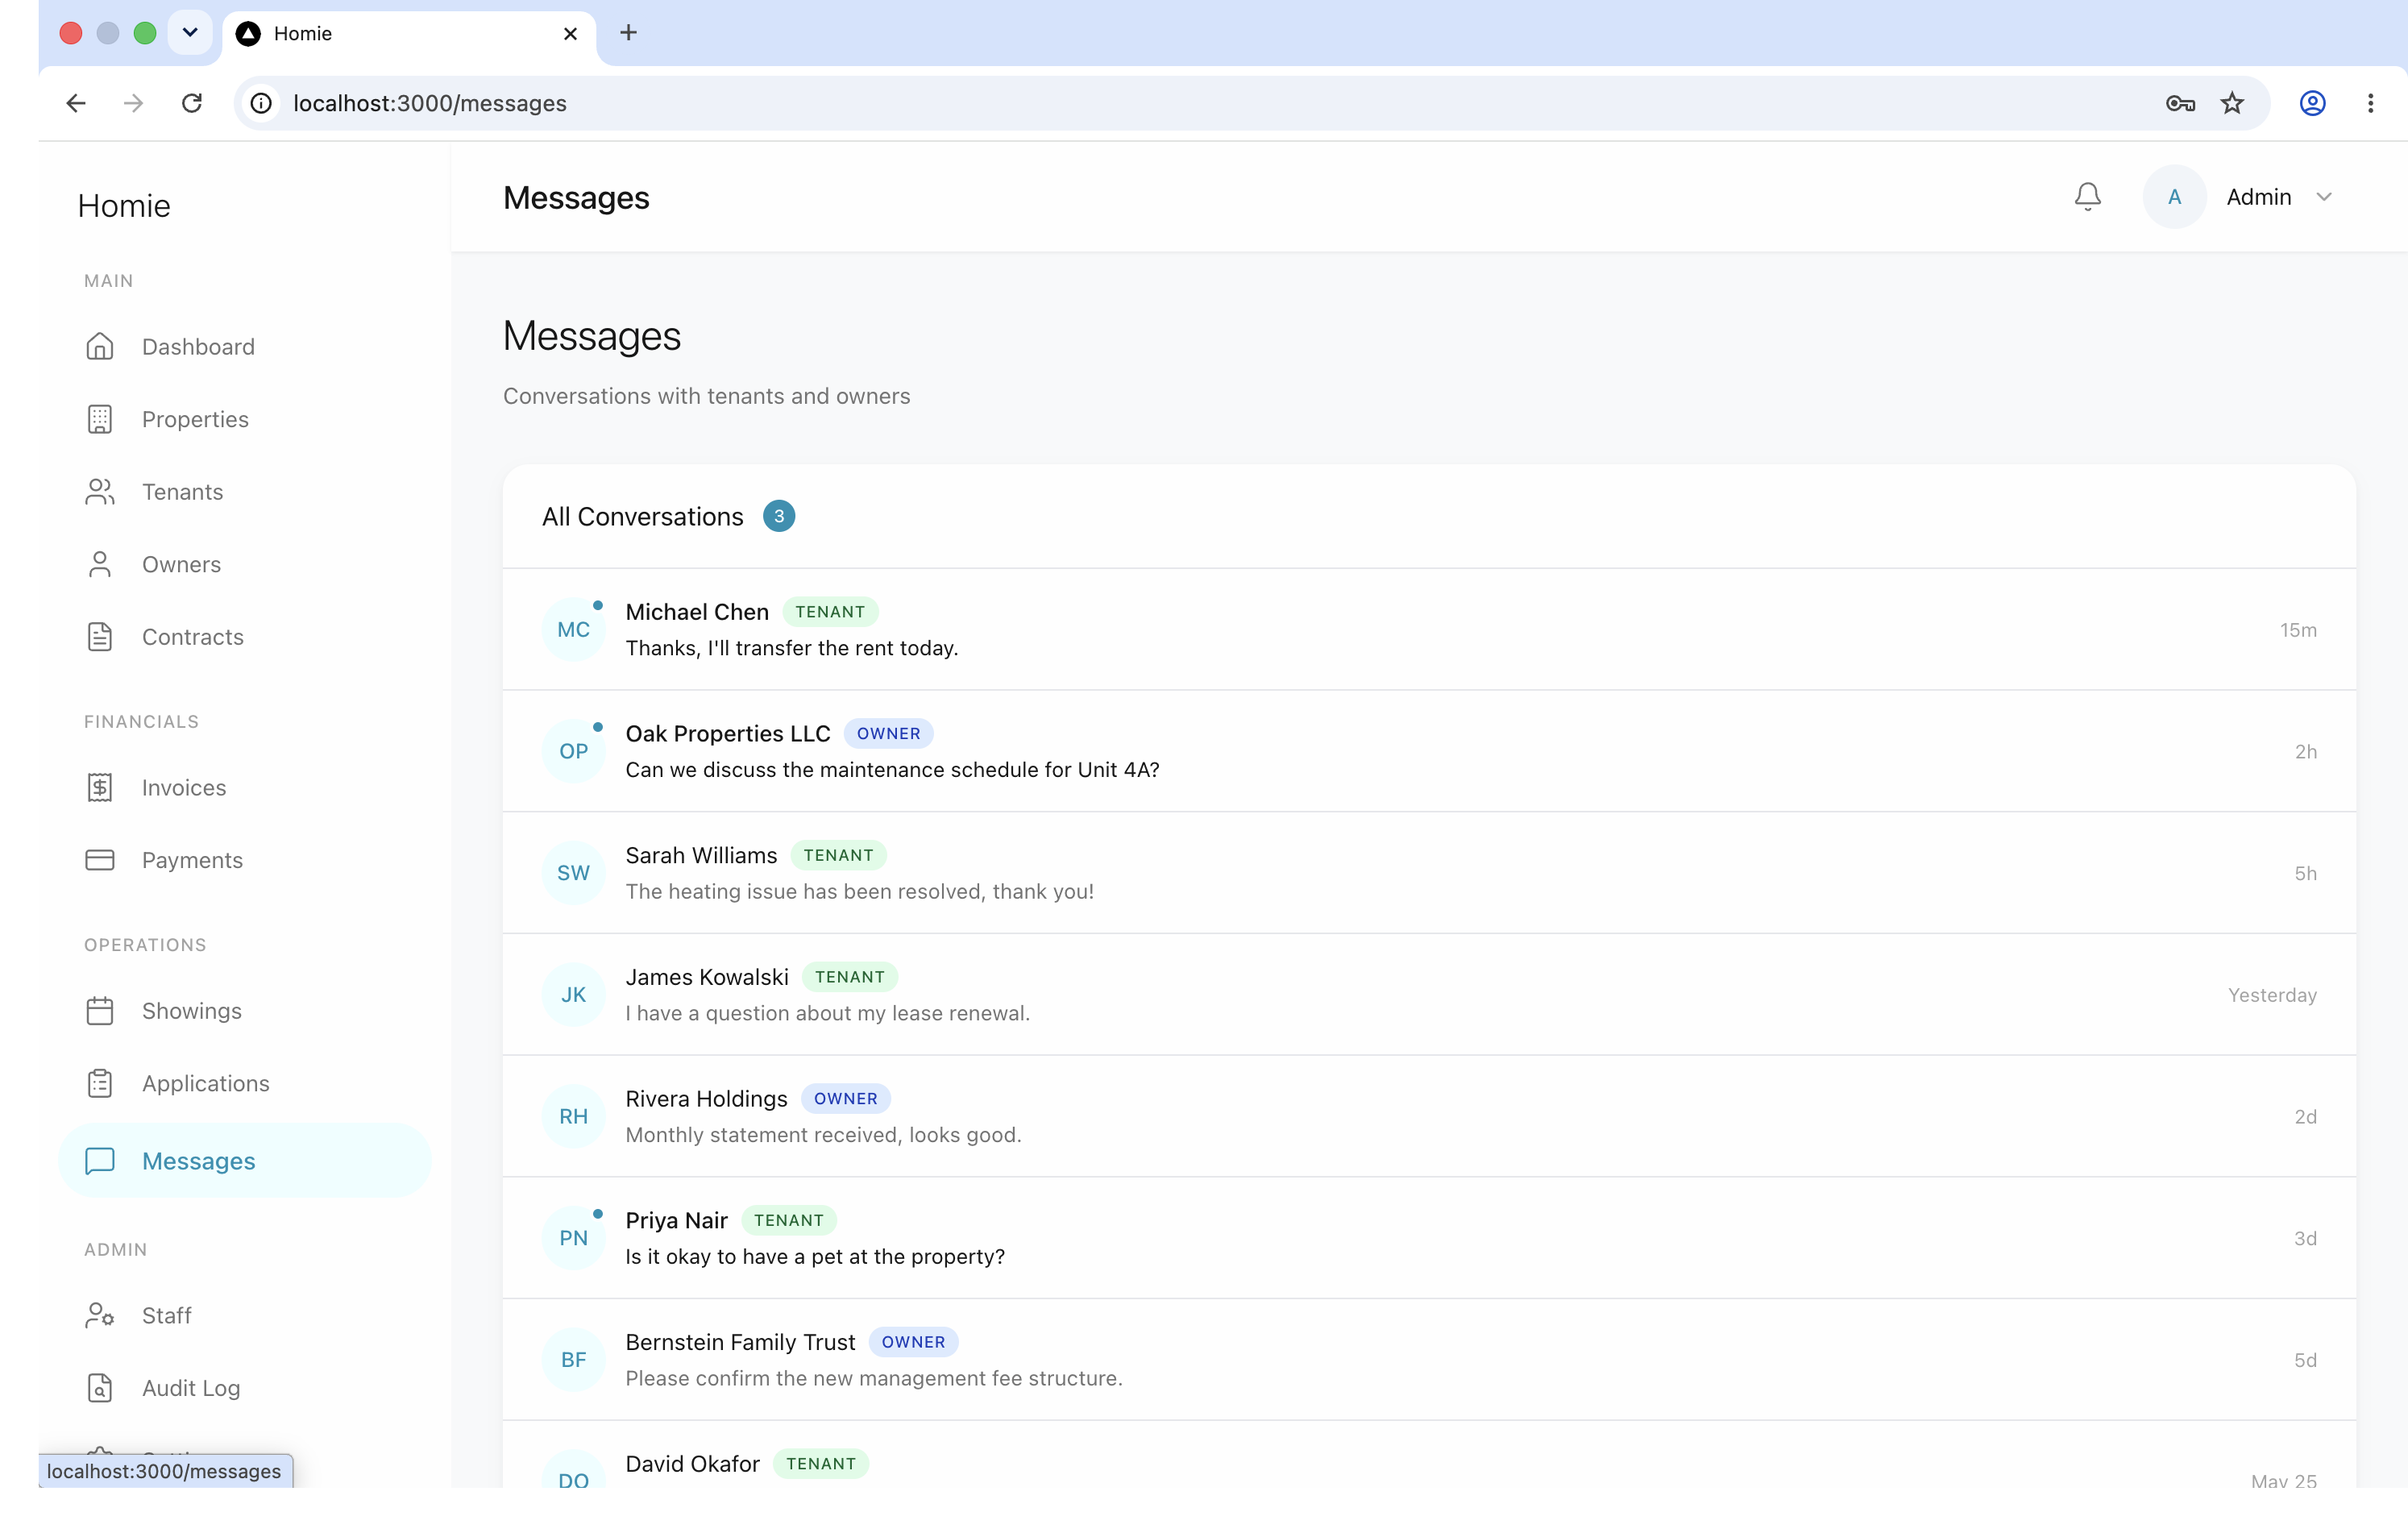Open Bernstein Family Trust conversation
This screenshot has height=1533, width=2408.
coord(1429,1360)
